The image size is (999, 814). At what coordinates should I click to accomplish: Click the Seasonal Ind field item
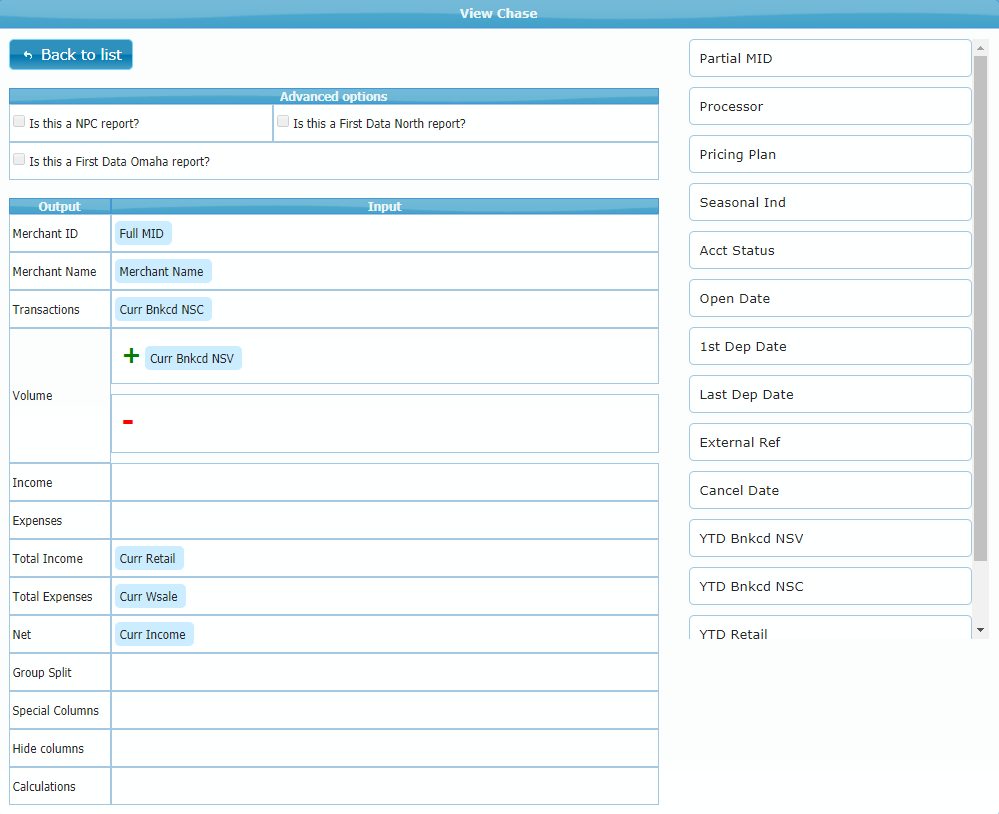point(830,202)
